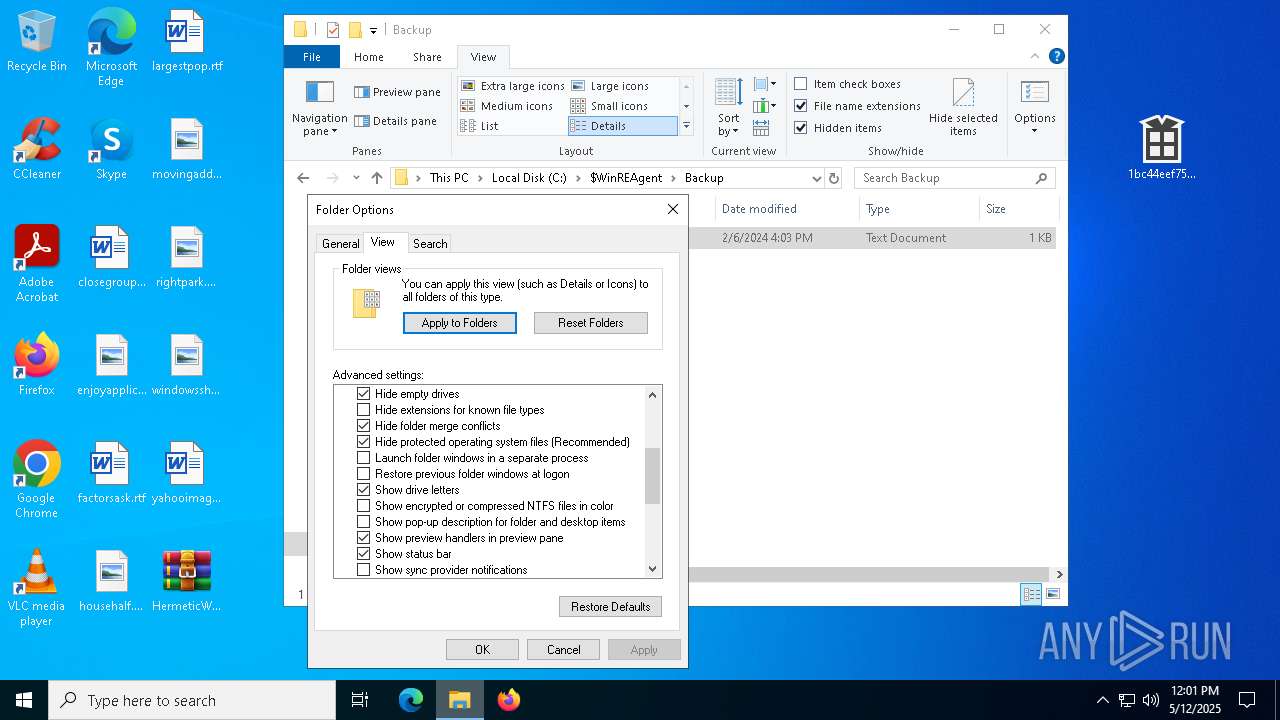Open Microsoft Edge from taskbar

coord(411,700)
